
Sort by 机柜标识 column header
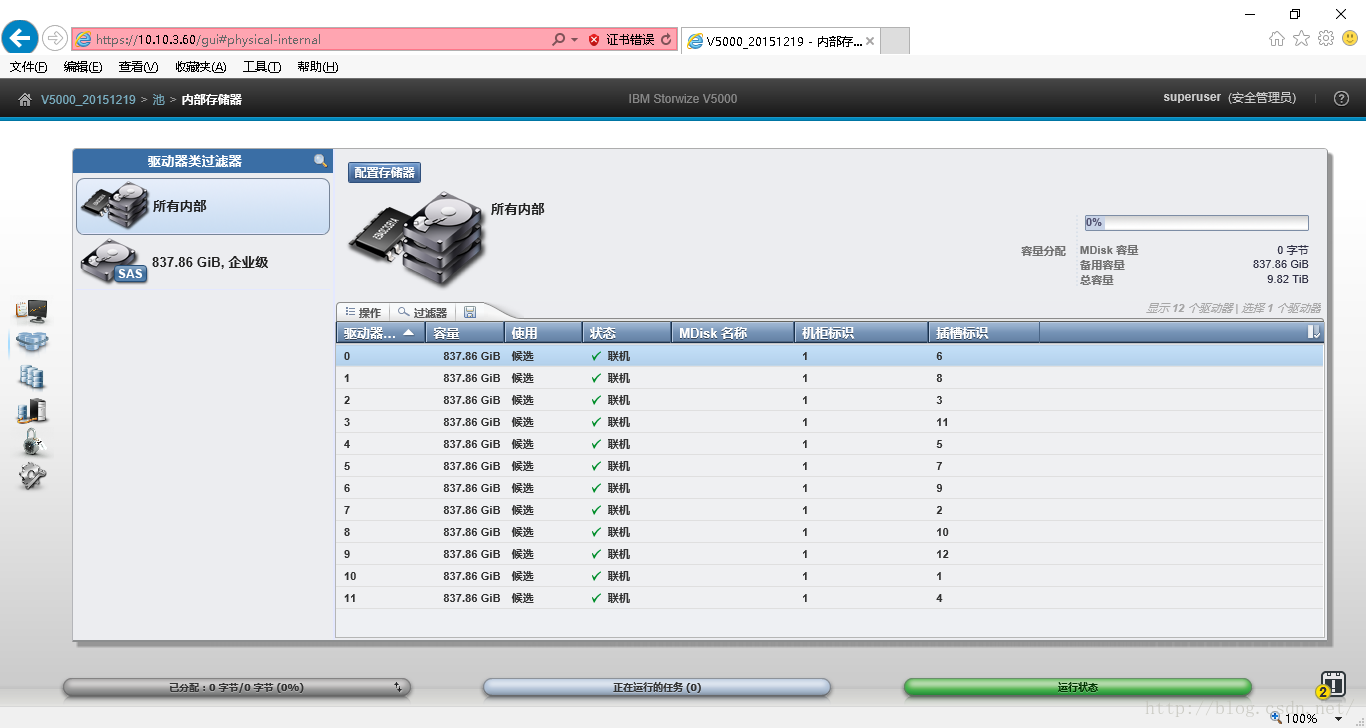click(861, 332)
